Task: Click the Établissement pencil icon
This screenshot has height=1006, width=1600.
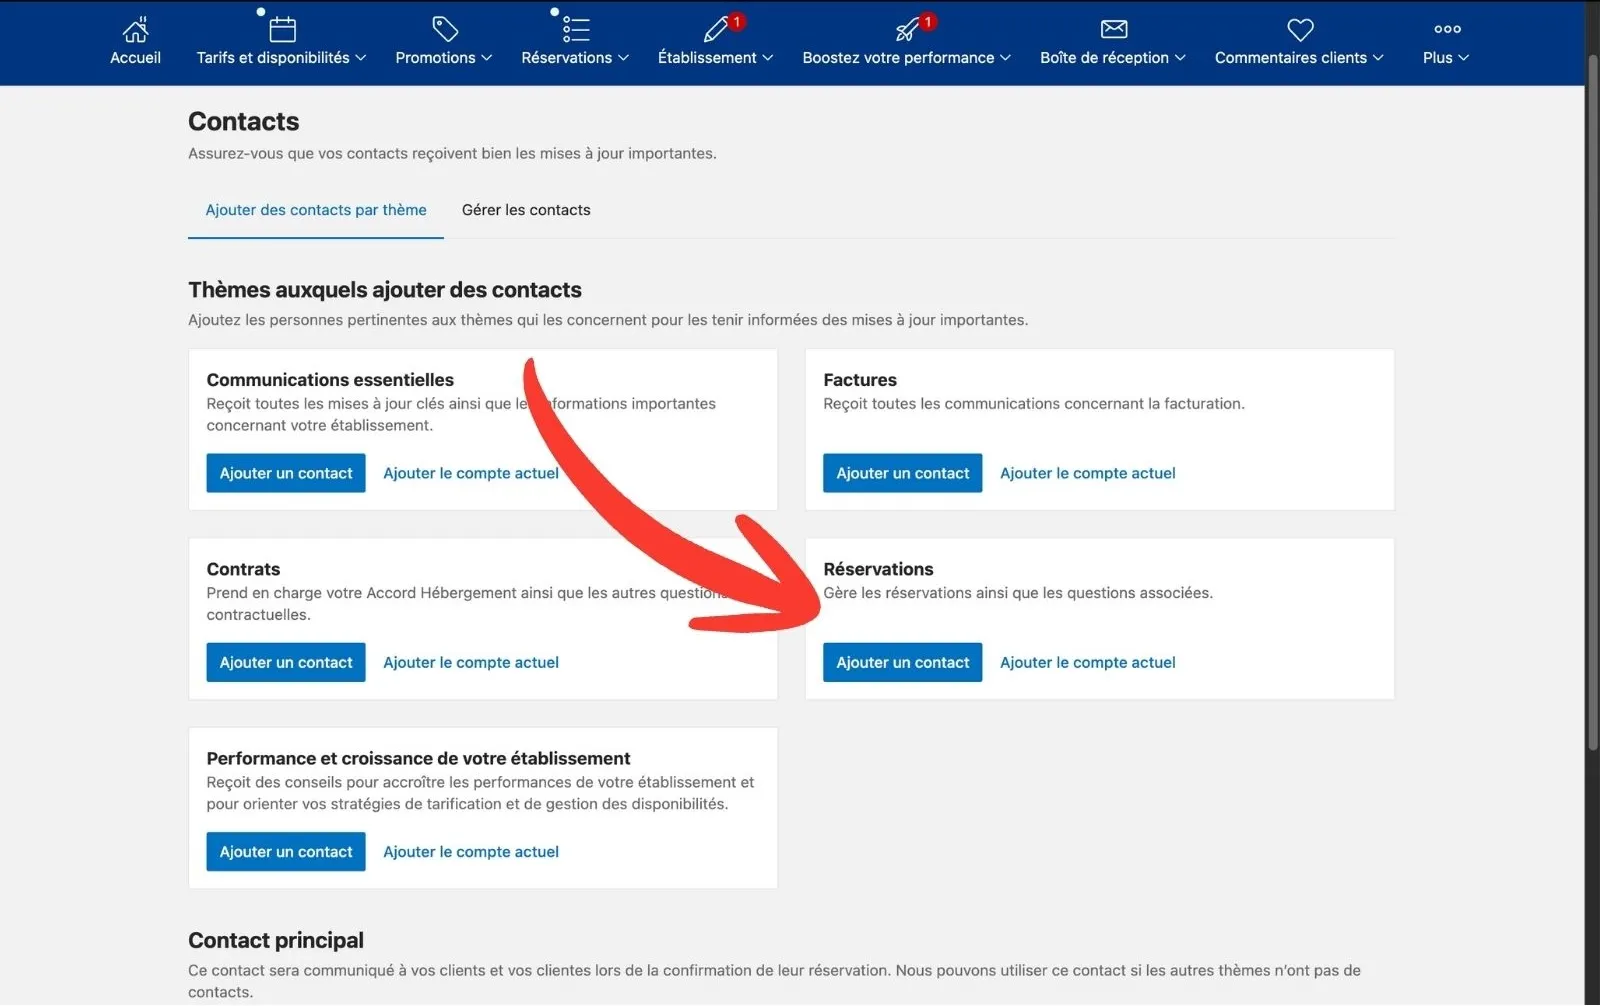Action: (716, 29)
